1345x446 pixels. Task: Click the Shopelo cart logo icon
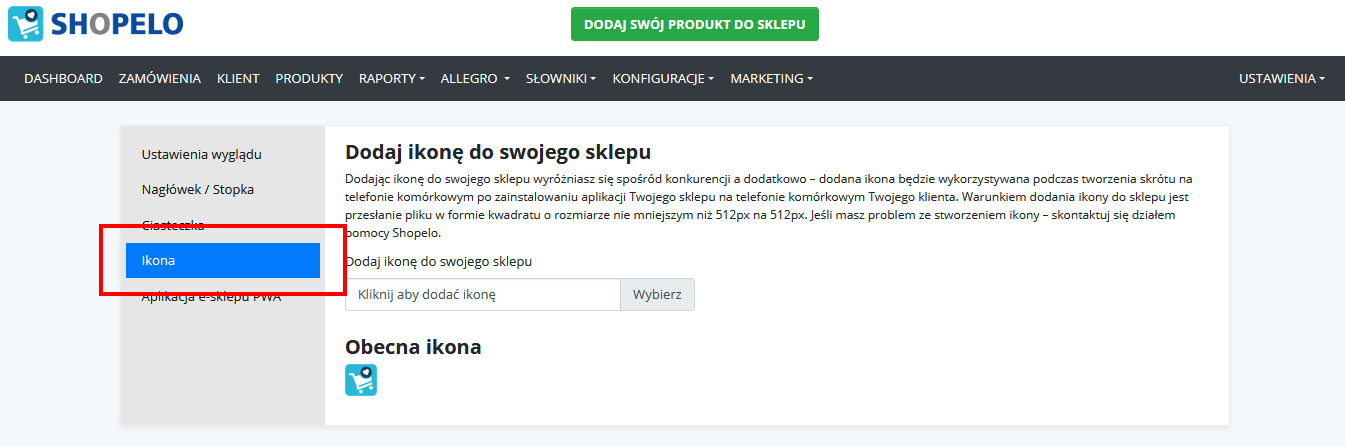coord(25,24)
